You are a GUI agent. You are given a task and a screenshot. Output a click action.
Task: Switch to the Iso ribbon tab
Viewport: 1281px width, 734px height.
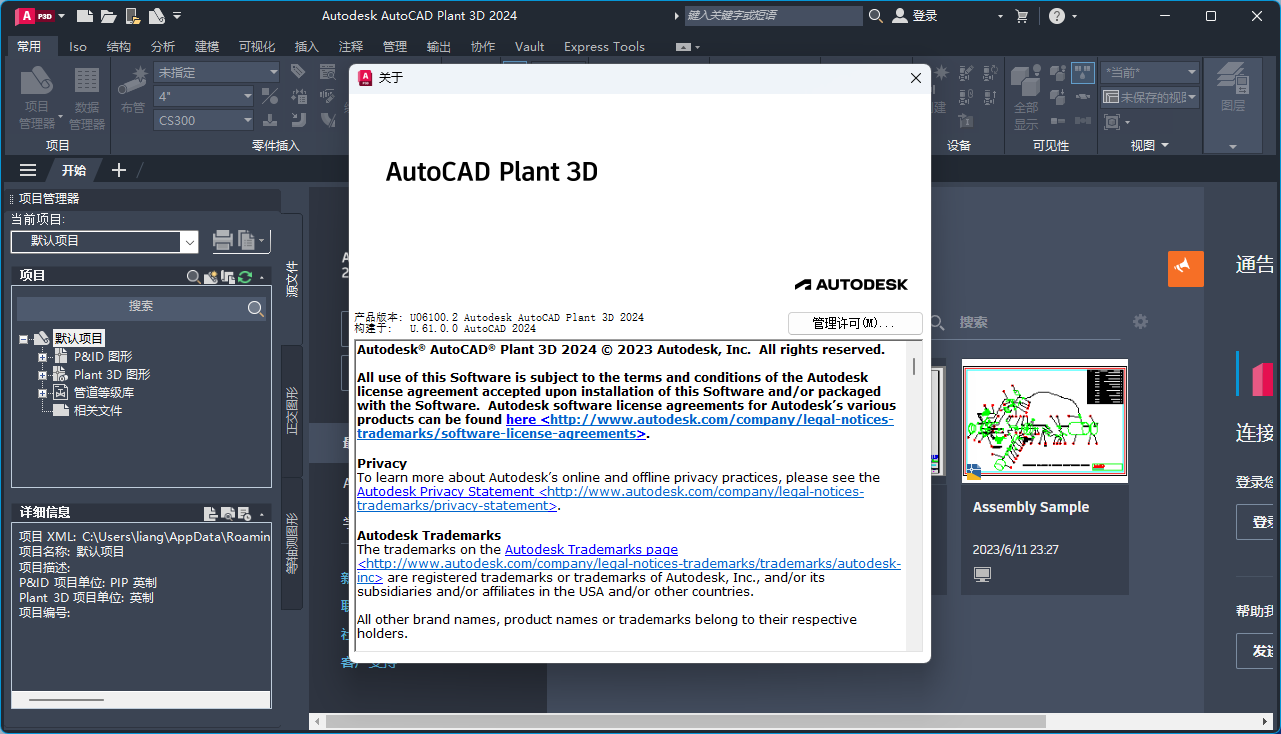pyautogui.click(x=78, y=46)
